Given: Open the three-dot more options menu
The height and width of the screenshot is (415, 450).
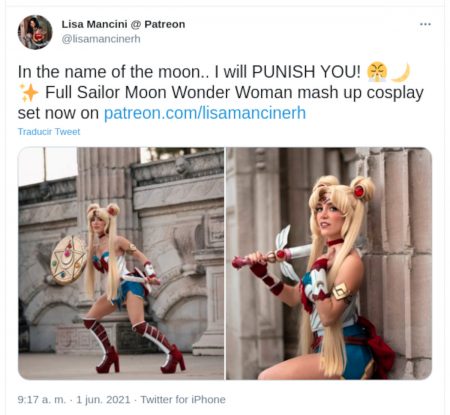Looking at the screenshot, I should [425, 24].
